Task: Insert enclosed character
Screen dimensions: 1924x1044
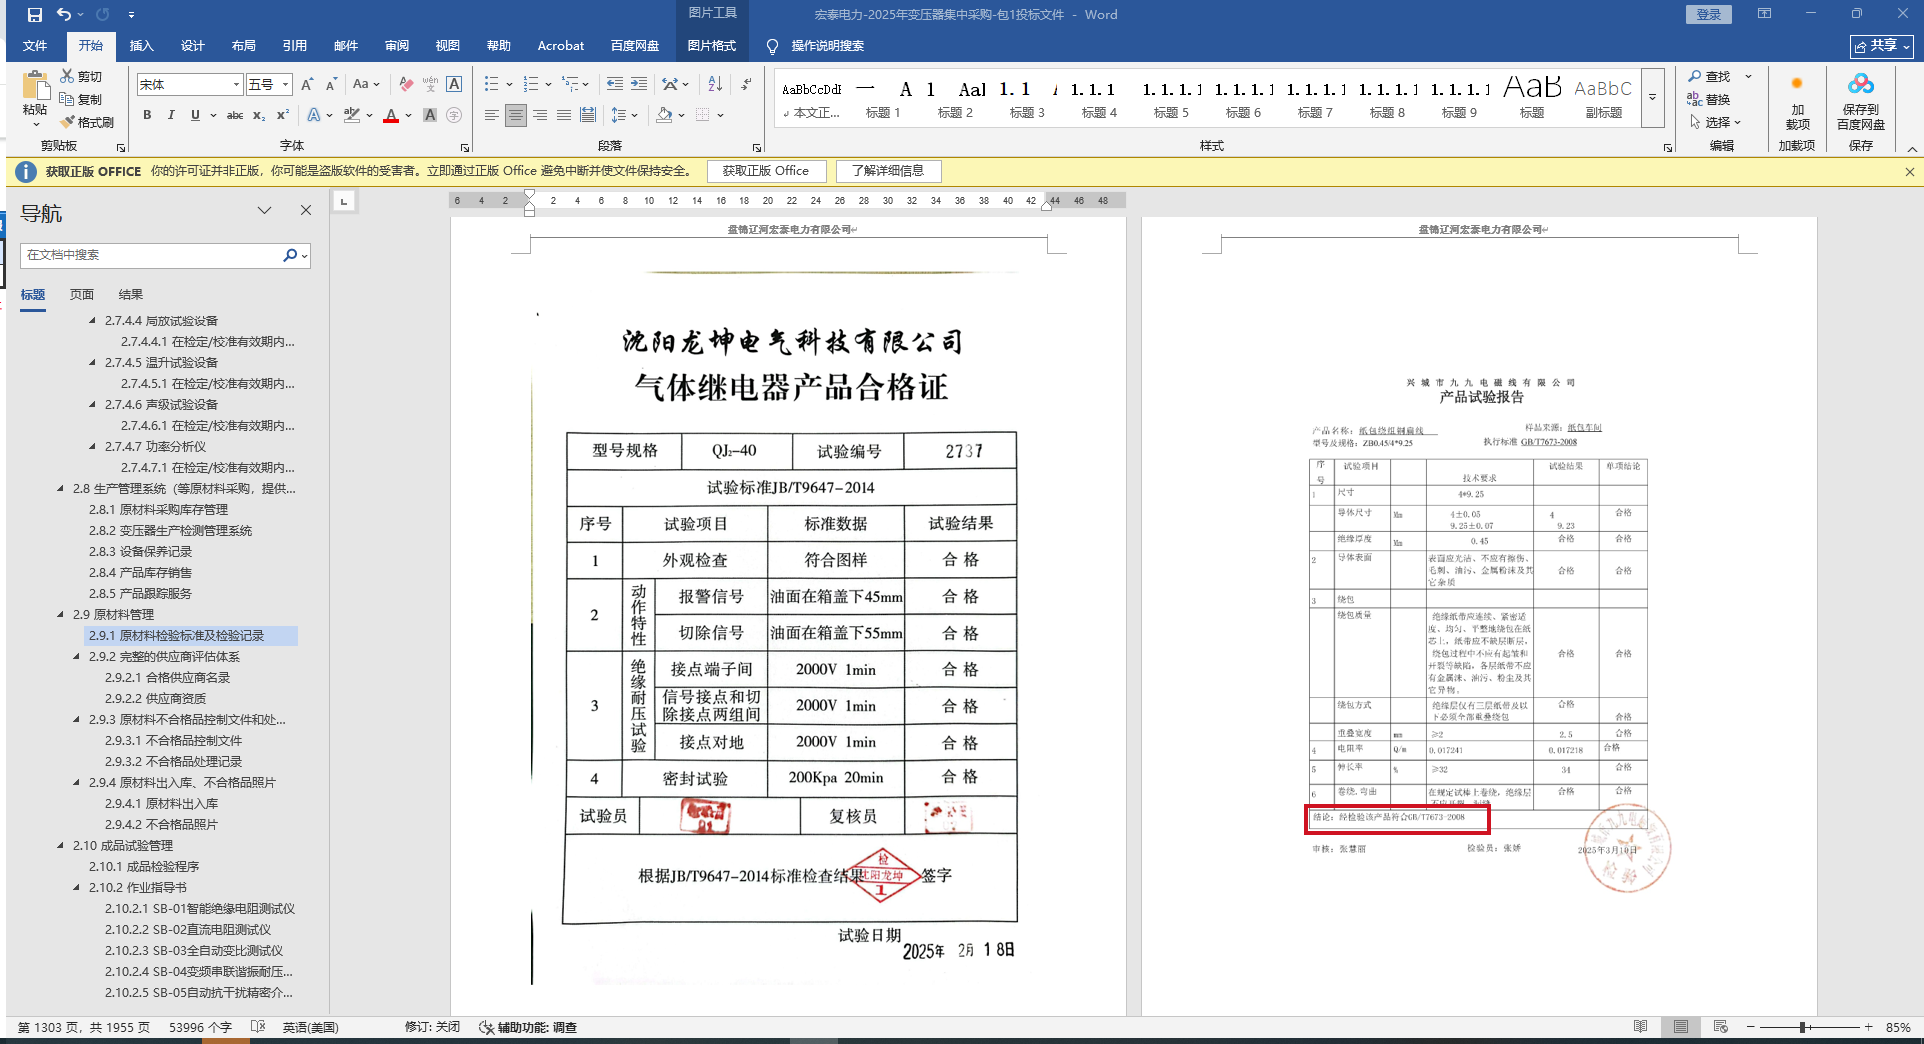Action: (x=454, y=116)
